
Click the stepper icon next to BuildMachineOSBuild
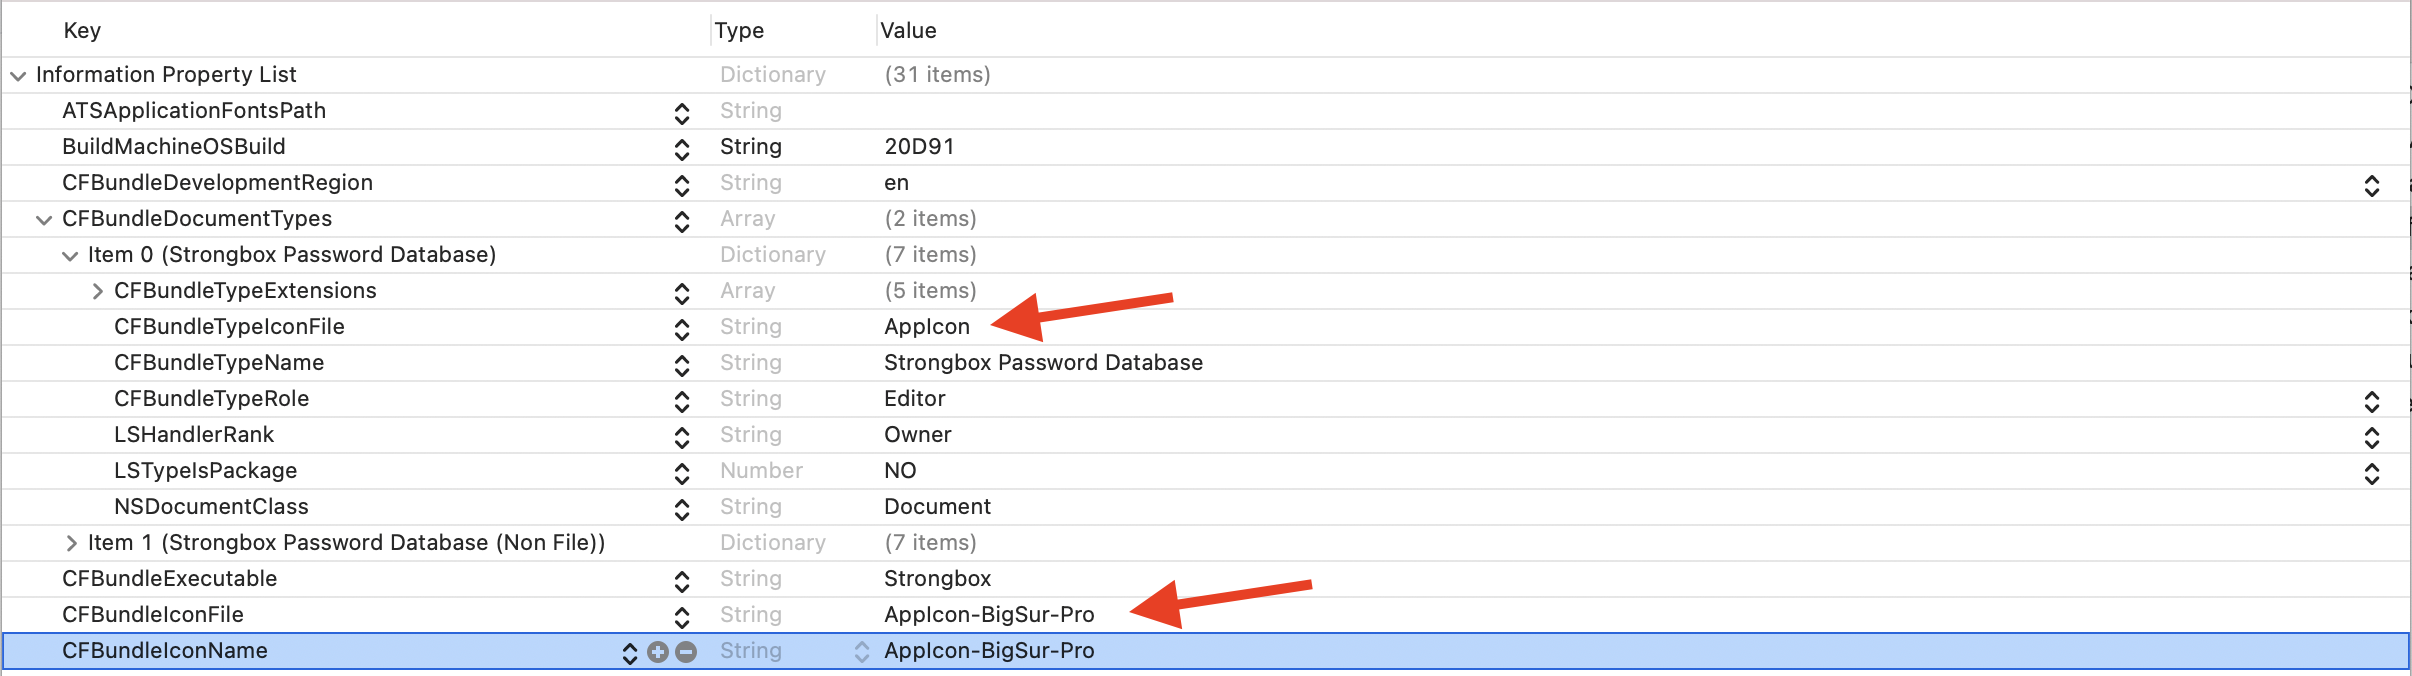pyautogui.click(x=683, y=149)
